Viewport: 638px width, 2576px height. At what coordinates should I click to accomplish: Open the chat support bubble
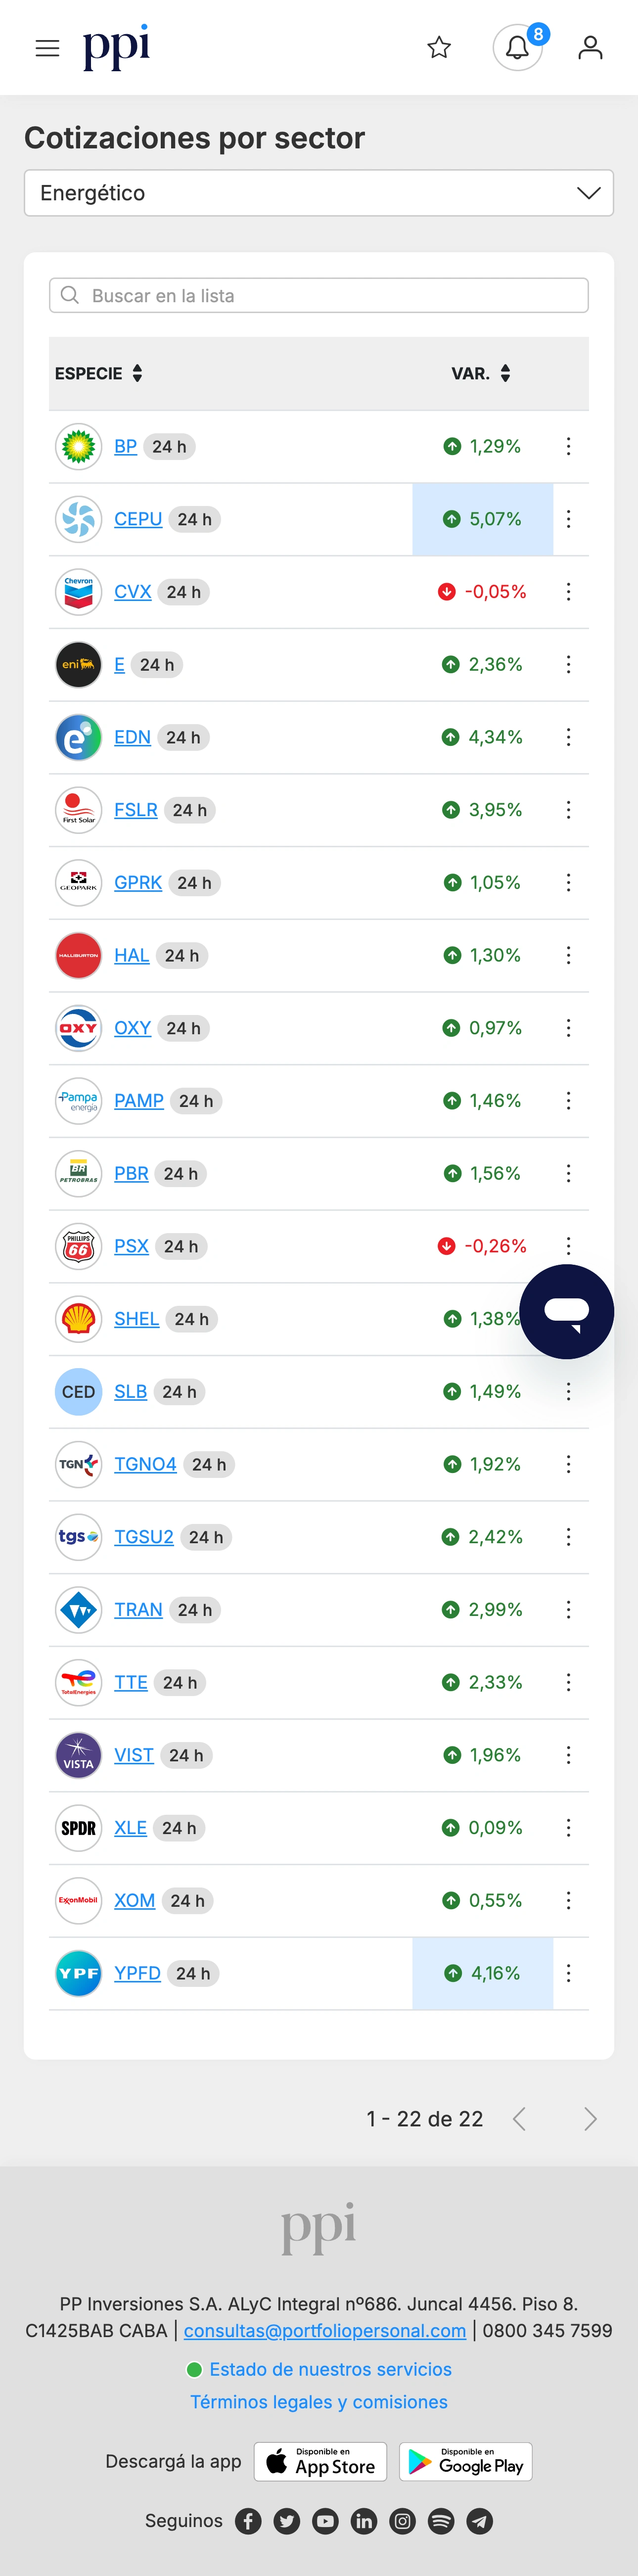click(566, 1311)
